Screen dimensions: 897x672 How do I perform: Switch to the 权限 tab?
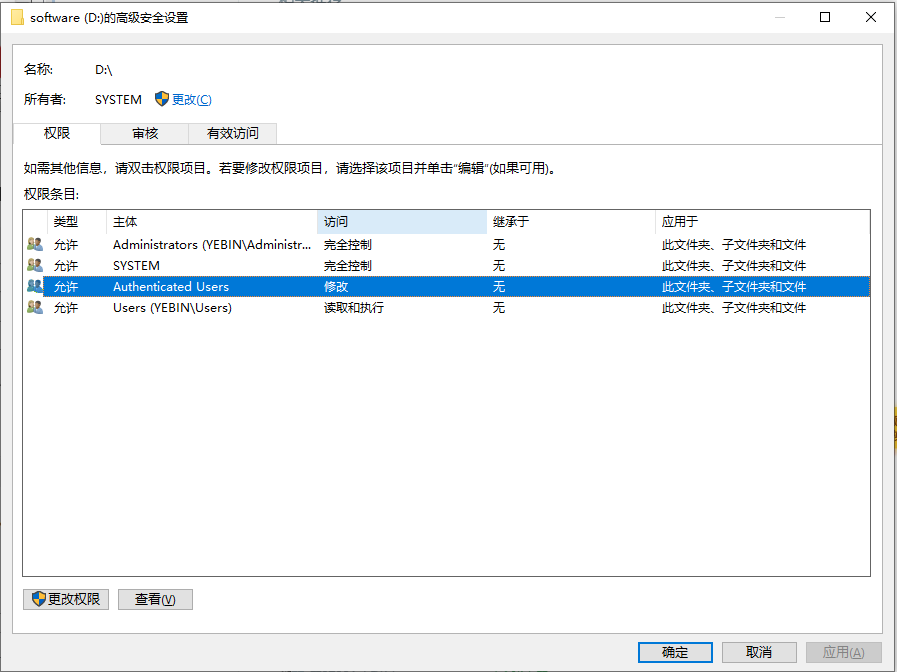point(57,133)
